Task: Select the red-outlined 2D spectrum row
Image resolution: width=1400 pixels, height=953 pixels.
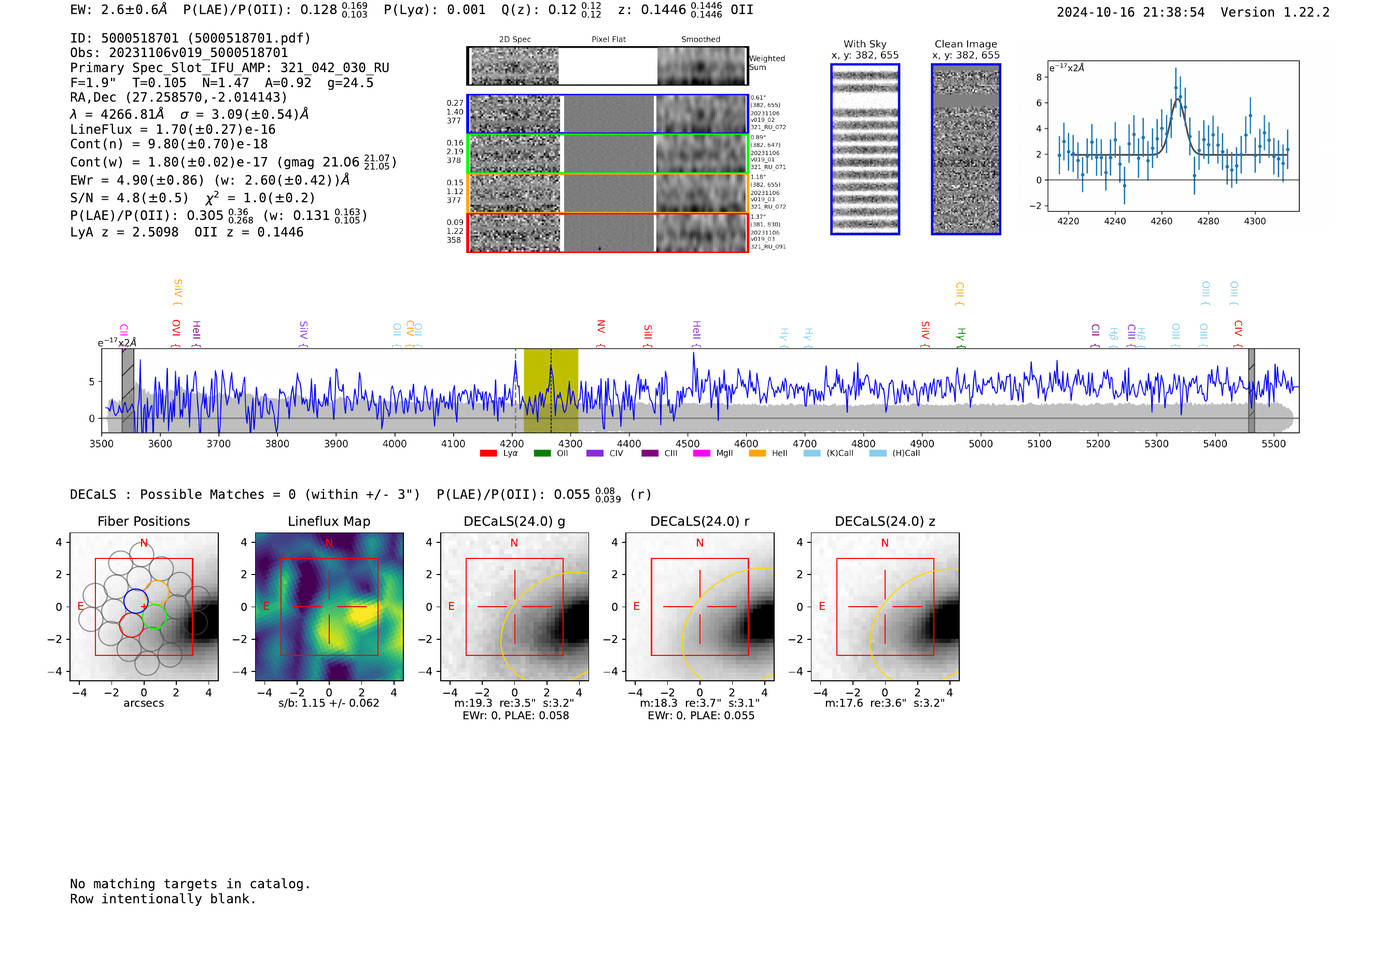Action: (x=608, y=232)
